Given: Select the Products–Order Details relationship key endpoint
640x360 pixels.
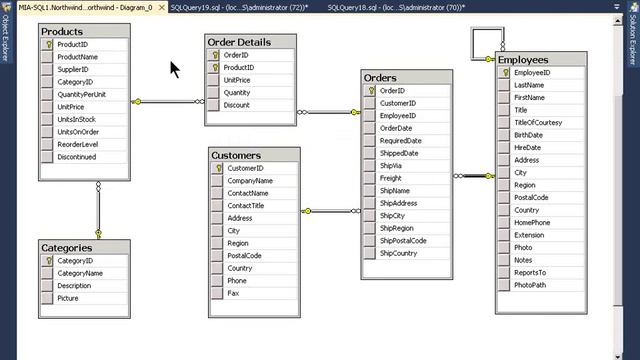Looking at the screenshot, I should pyautogui.click(x=137, y=102).
